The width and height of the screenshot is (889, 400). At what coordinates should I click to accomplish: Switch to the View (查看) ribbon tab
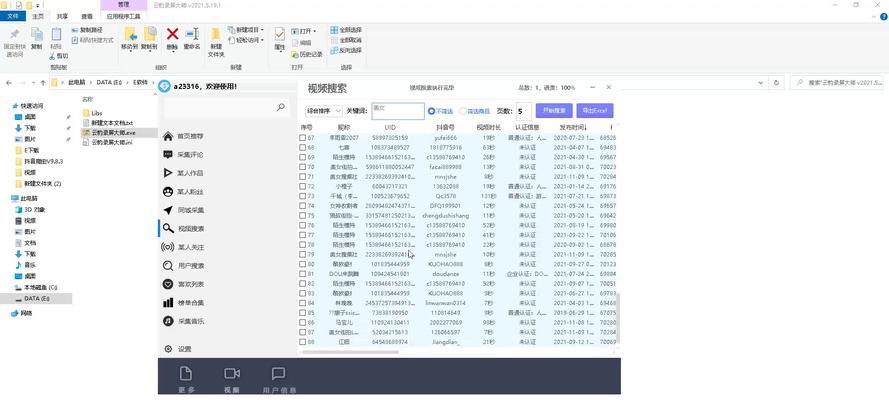point(87,16)
